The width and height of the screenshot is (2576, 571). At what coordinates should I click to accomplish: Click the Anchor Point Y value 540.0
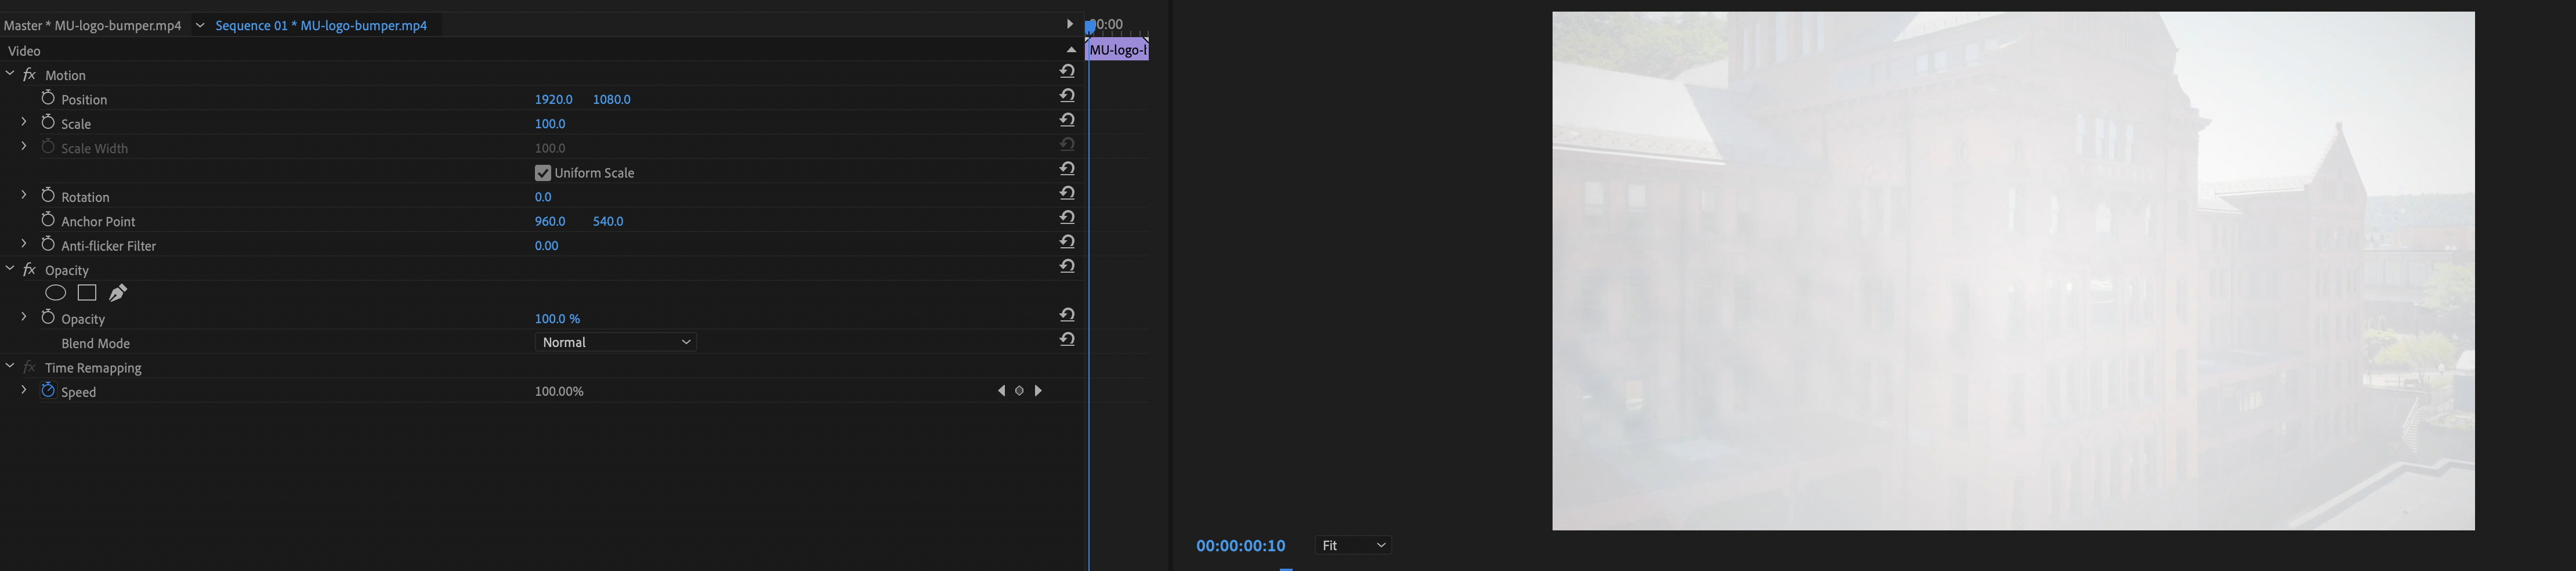608,221
